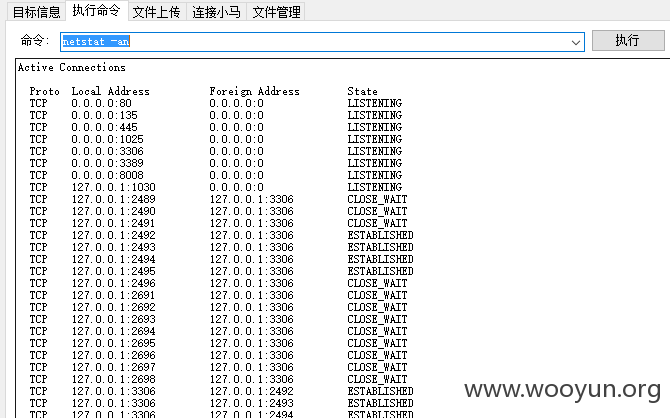Click the Active Connections heading text

(x=71, y=68)
